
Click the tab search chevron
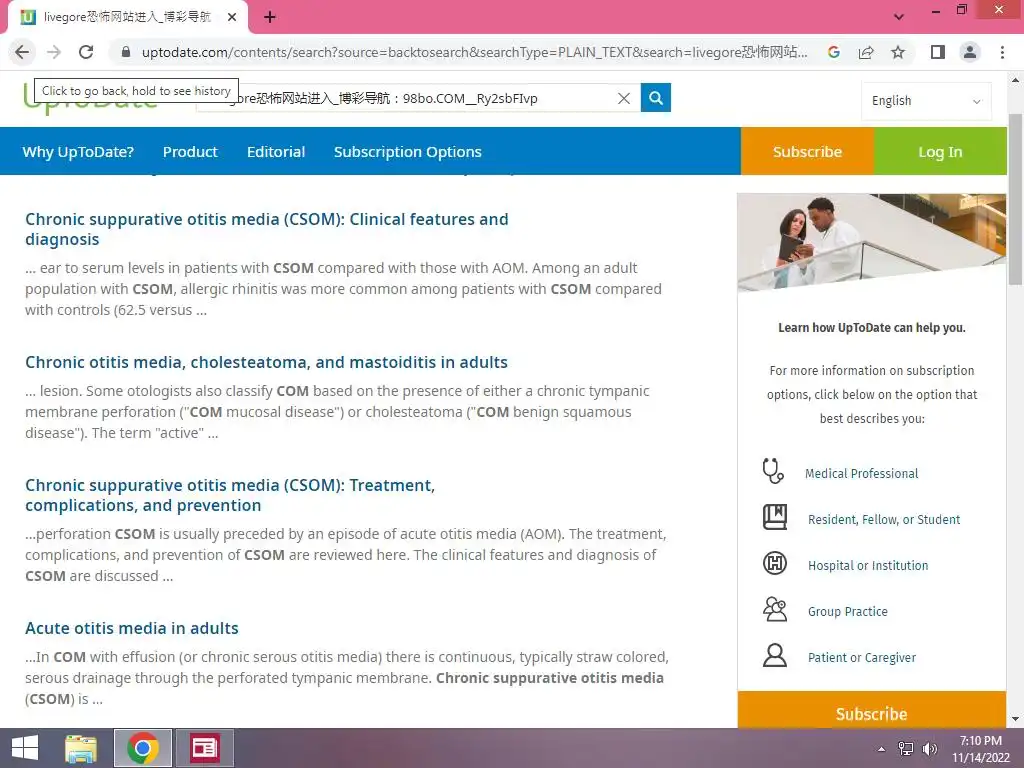pyautogui.click(x=899, y=17)
